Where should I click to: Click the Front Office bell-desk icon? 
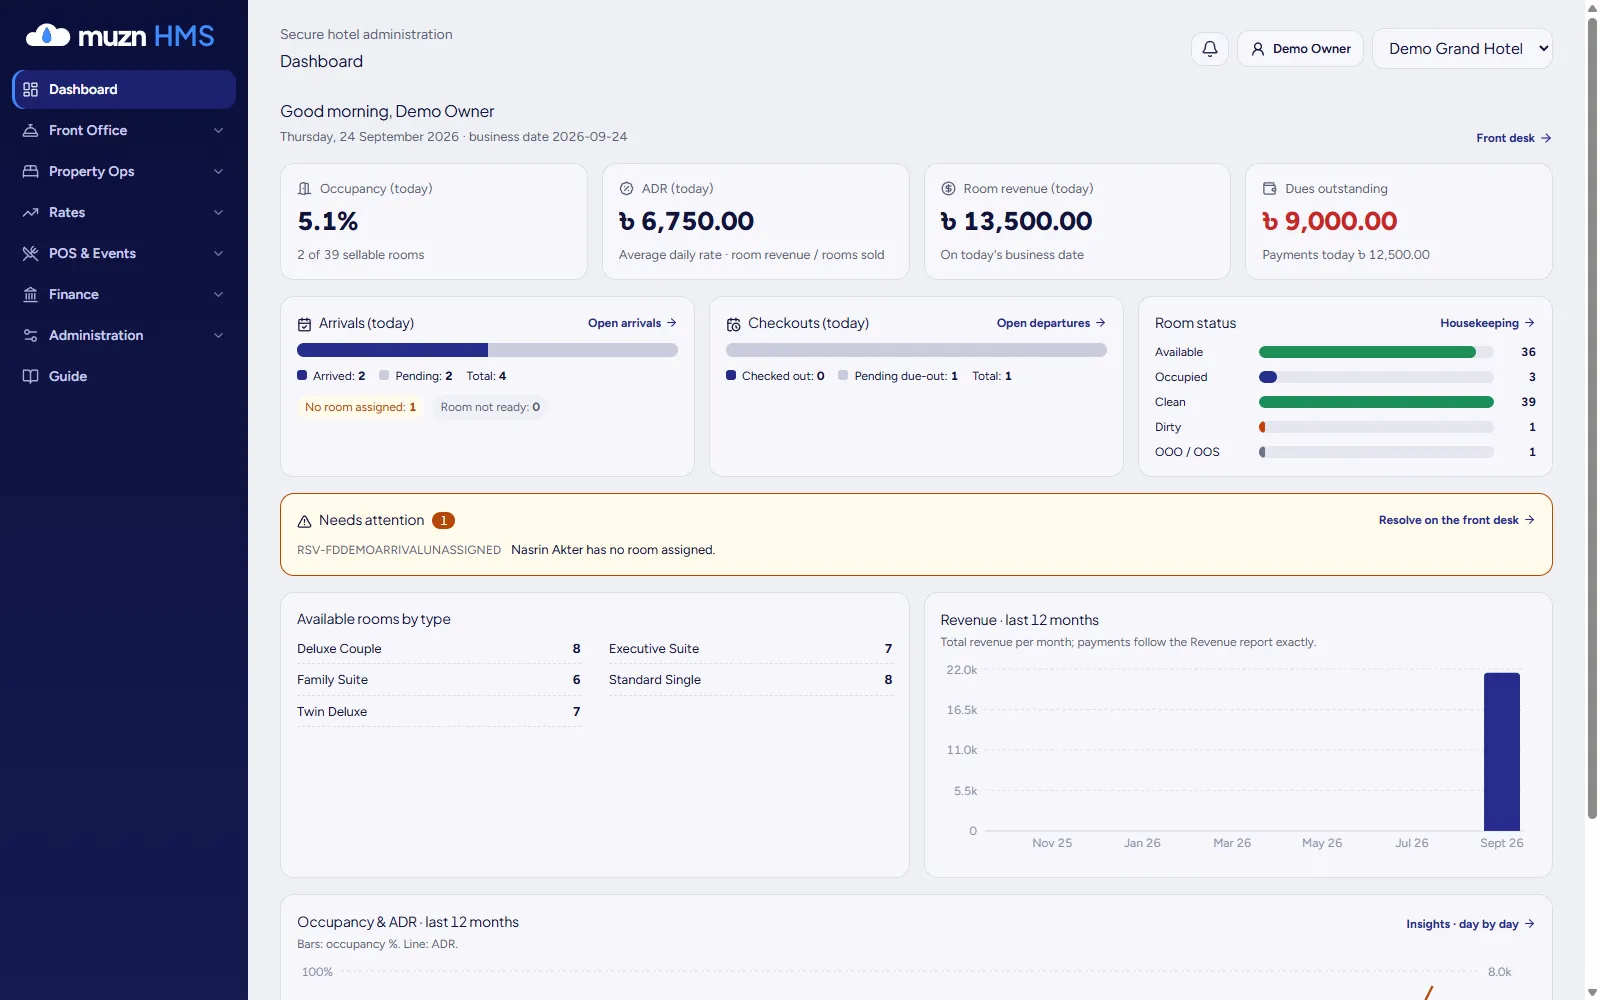tap(30, 130)
